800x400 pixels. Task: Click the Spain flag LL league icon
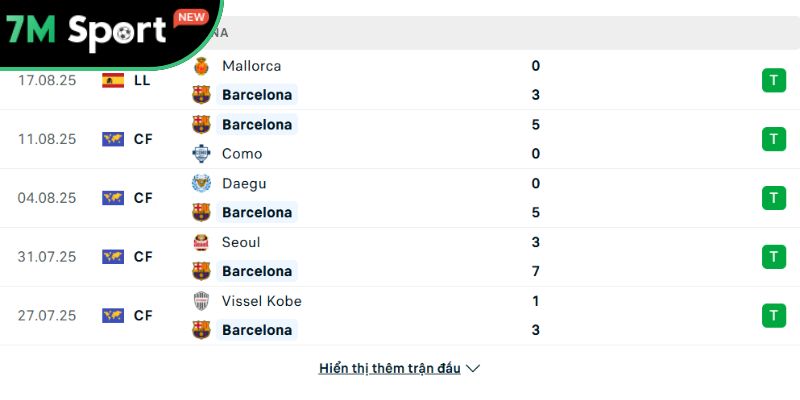pyautogui.click(x=113, y=81)
